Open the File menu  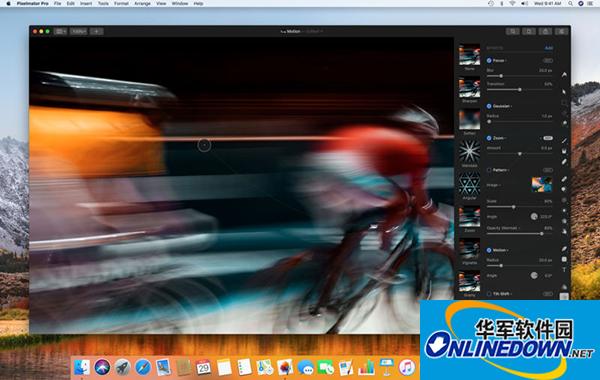pyautogui.click(x=57, y=3)
